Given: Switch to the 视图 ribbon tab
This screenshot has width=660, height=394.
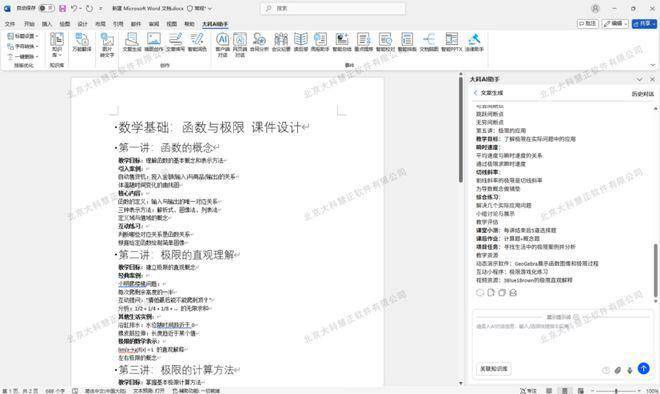Looking at the screenshot, I should [x=171, y=24].
